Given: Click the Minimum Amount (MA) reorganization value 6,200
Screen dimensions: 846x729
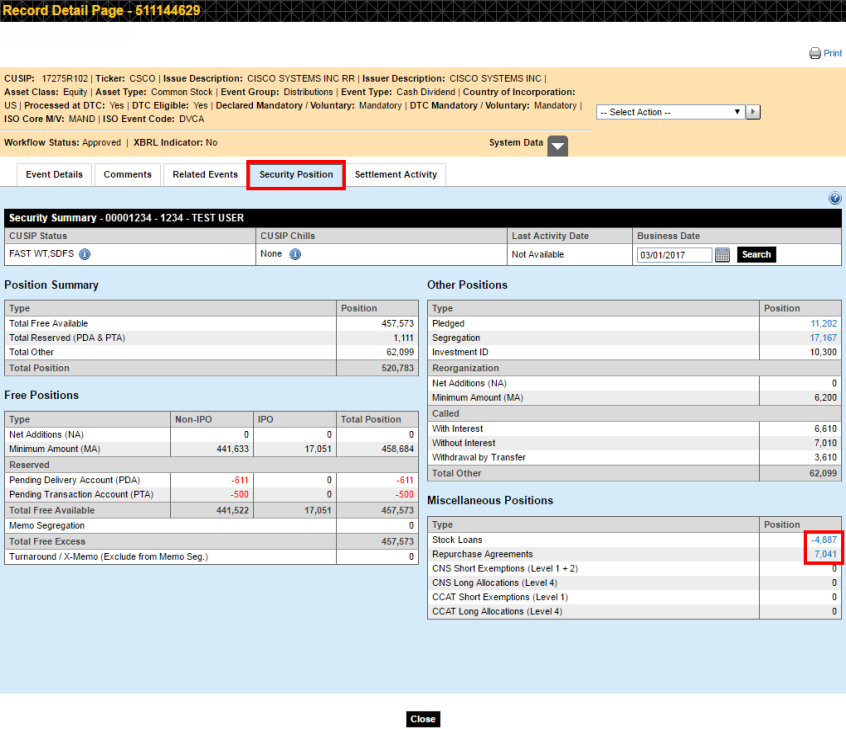Looking at the screenshot, I should [x=825, y=398].
